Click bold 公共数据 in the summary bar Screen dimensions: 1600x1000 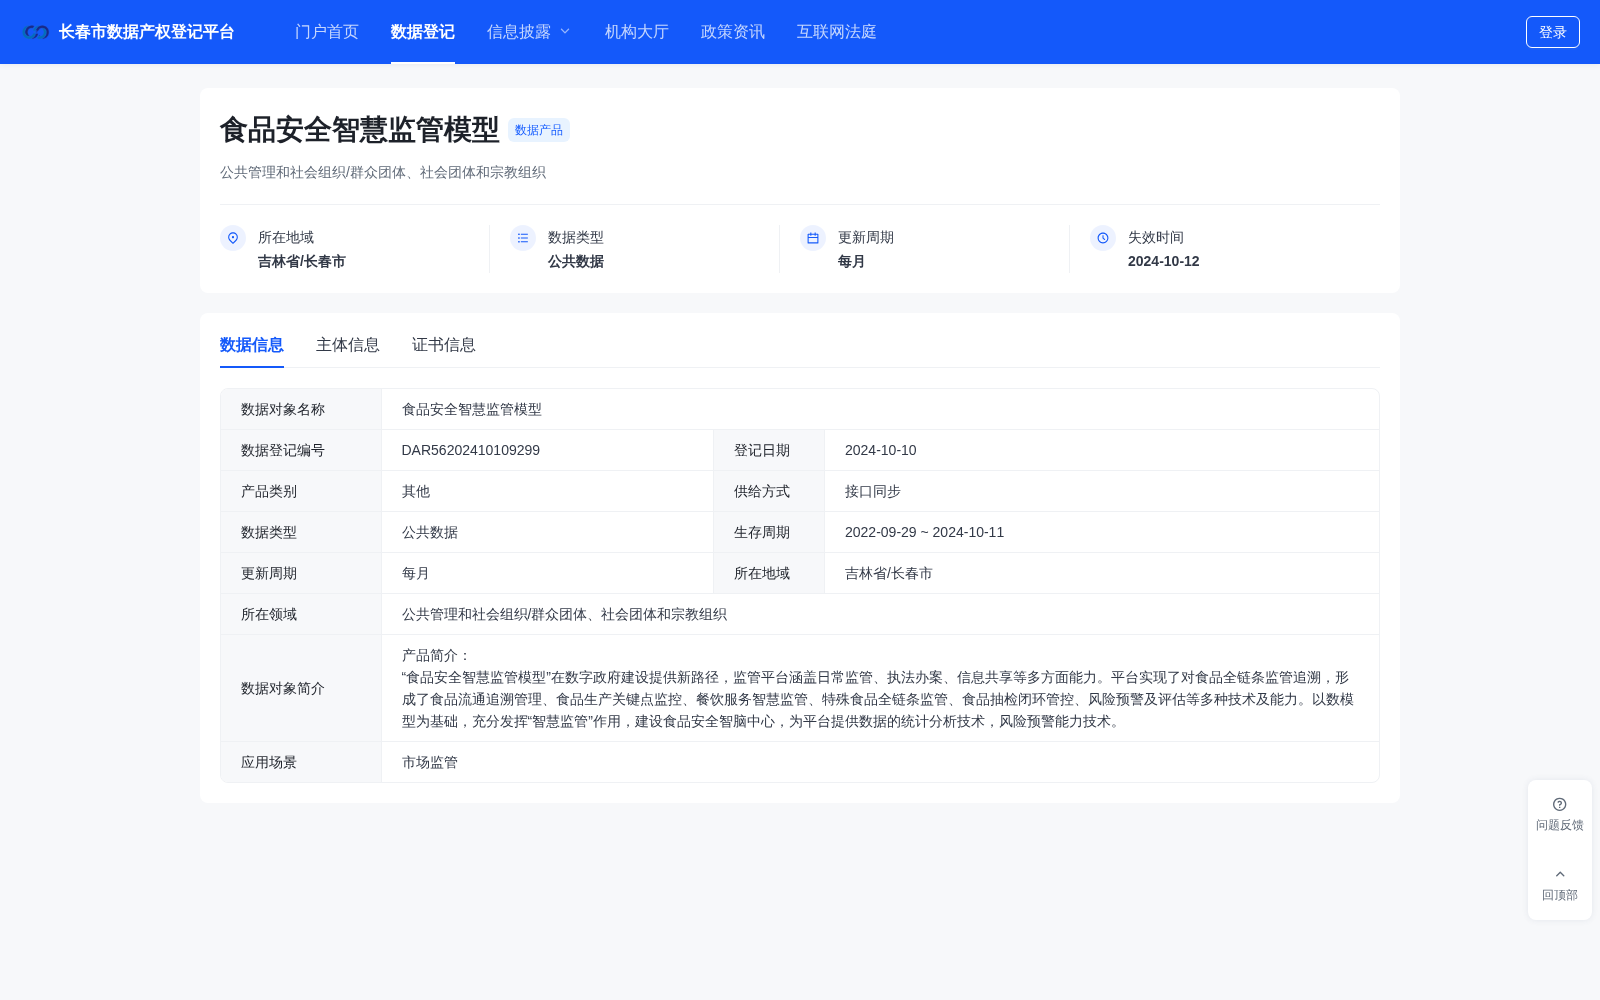coord(576,261)
